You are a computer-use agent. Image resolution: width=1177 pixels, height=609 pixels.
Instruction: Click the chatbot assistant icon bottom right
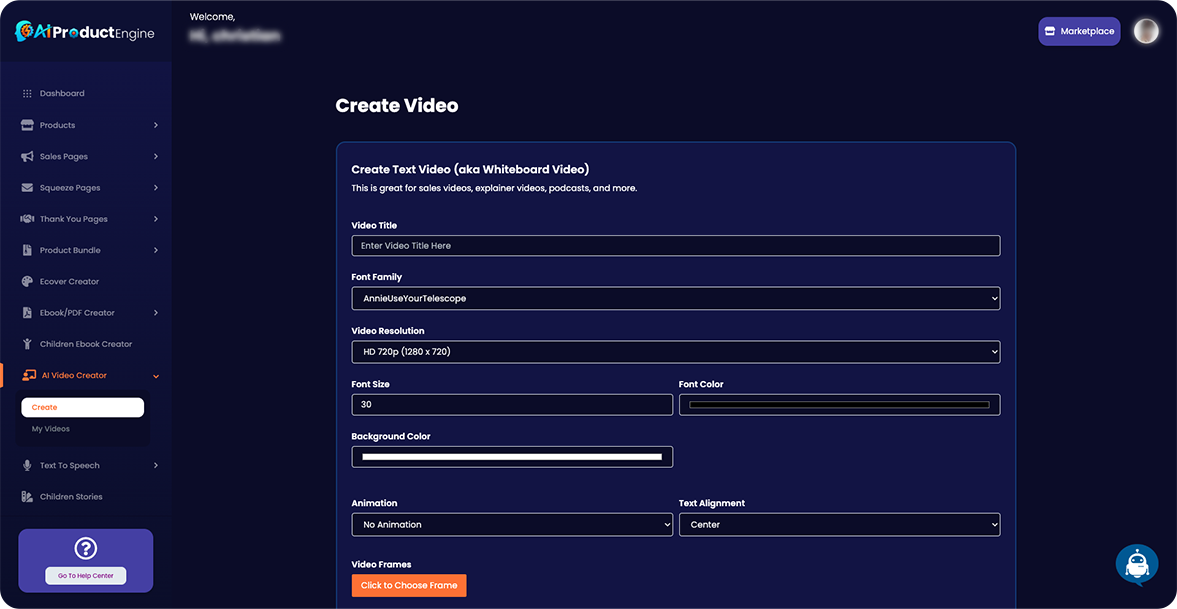click(1137, 564)
